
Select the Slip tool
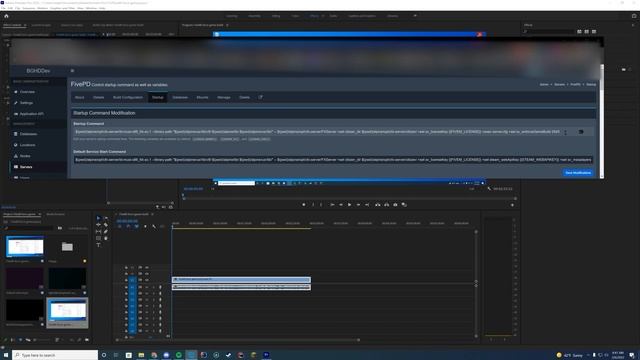coord(98,231)
